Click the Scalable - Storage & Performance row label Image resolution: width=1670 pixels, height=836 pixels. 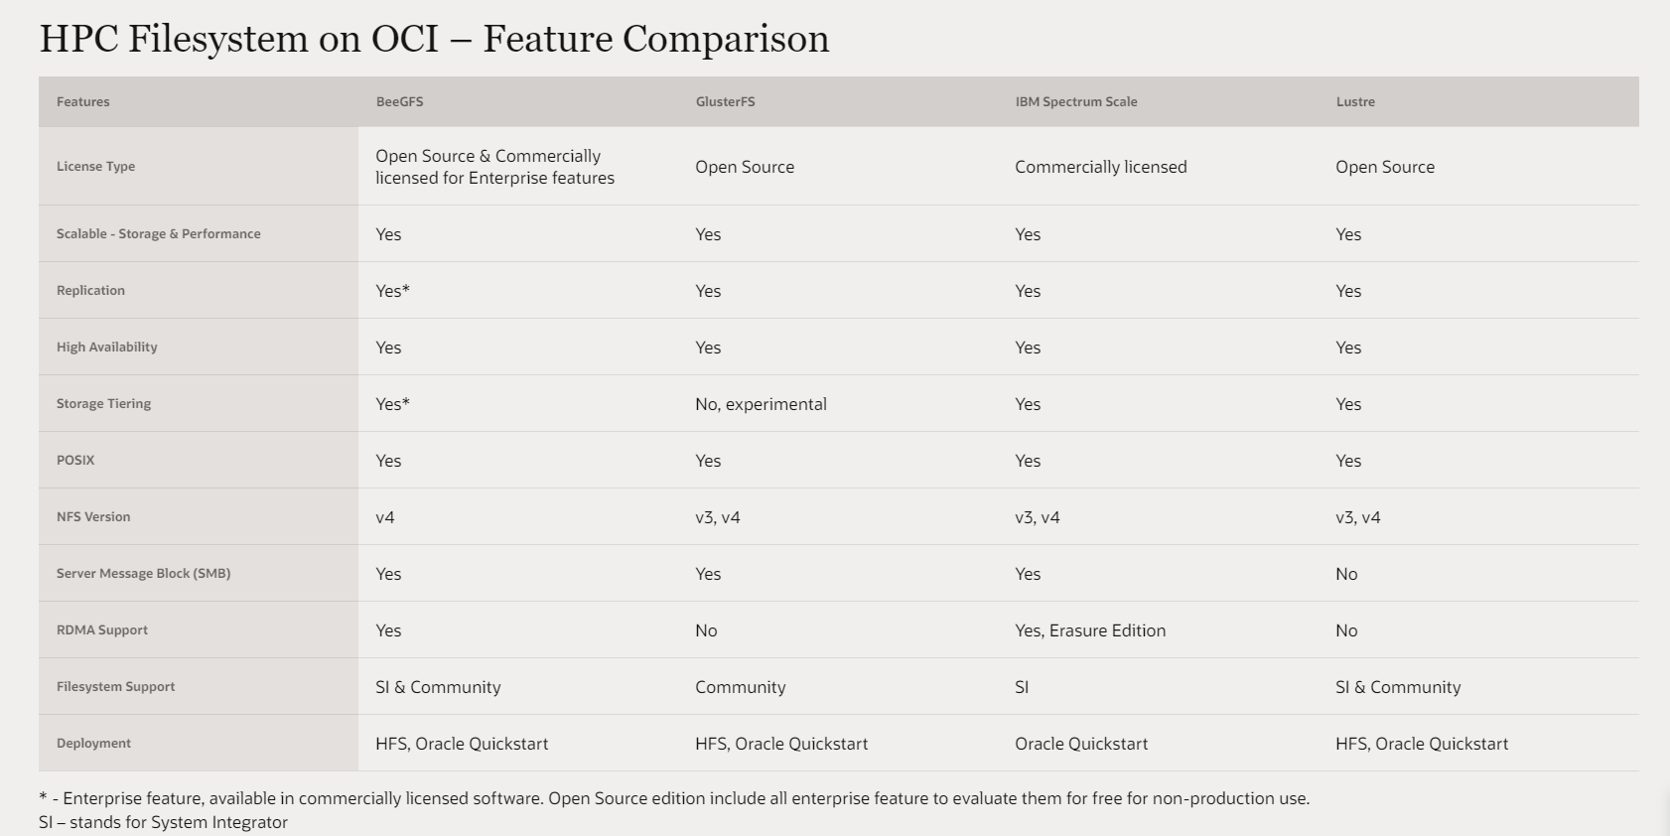[x=158, y=234]
